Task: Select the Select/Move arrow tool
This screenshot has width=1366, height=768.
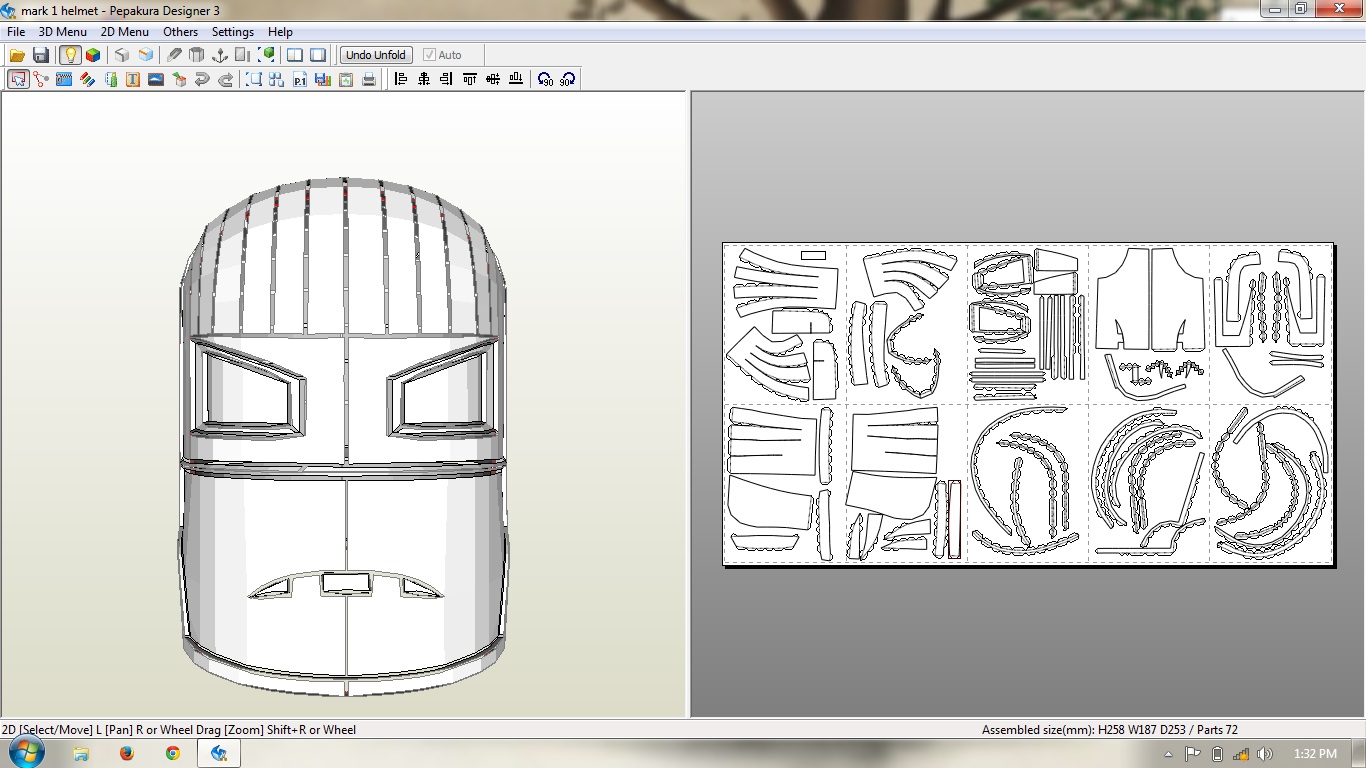Action: pos(18,79)
